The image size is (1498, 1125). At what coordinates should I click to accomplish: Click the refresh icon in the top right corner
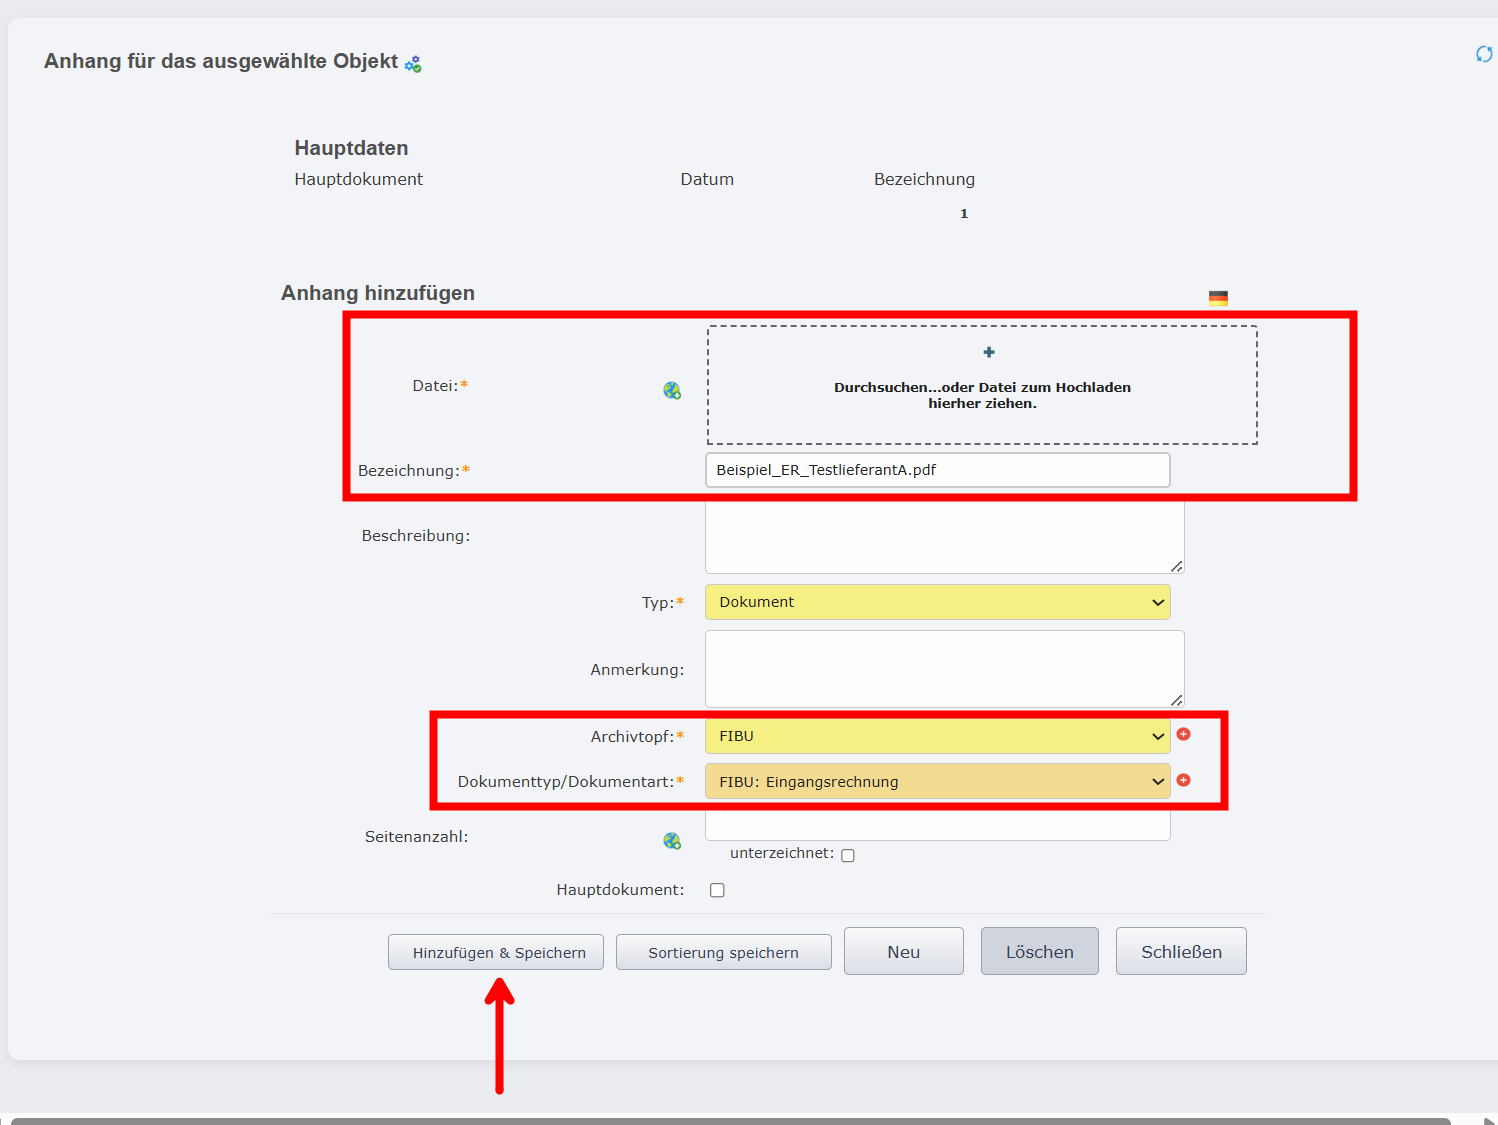(x=1483, y=55)
